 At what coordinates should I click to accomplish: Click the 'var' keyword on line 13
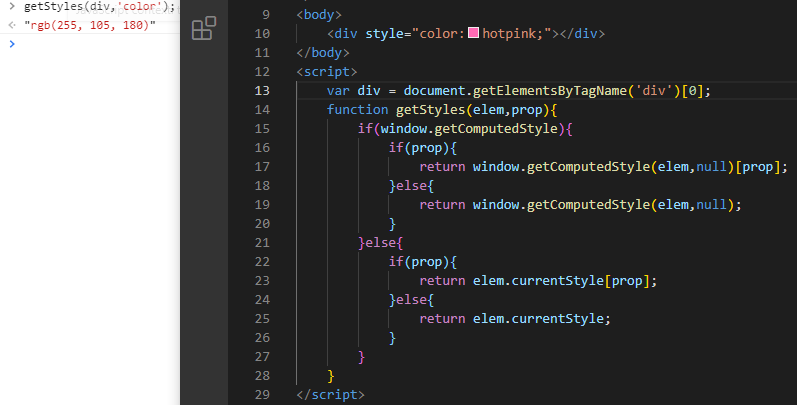338,90
